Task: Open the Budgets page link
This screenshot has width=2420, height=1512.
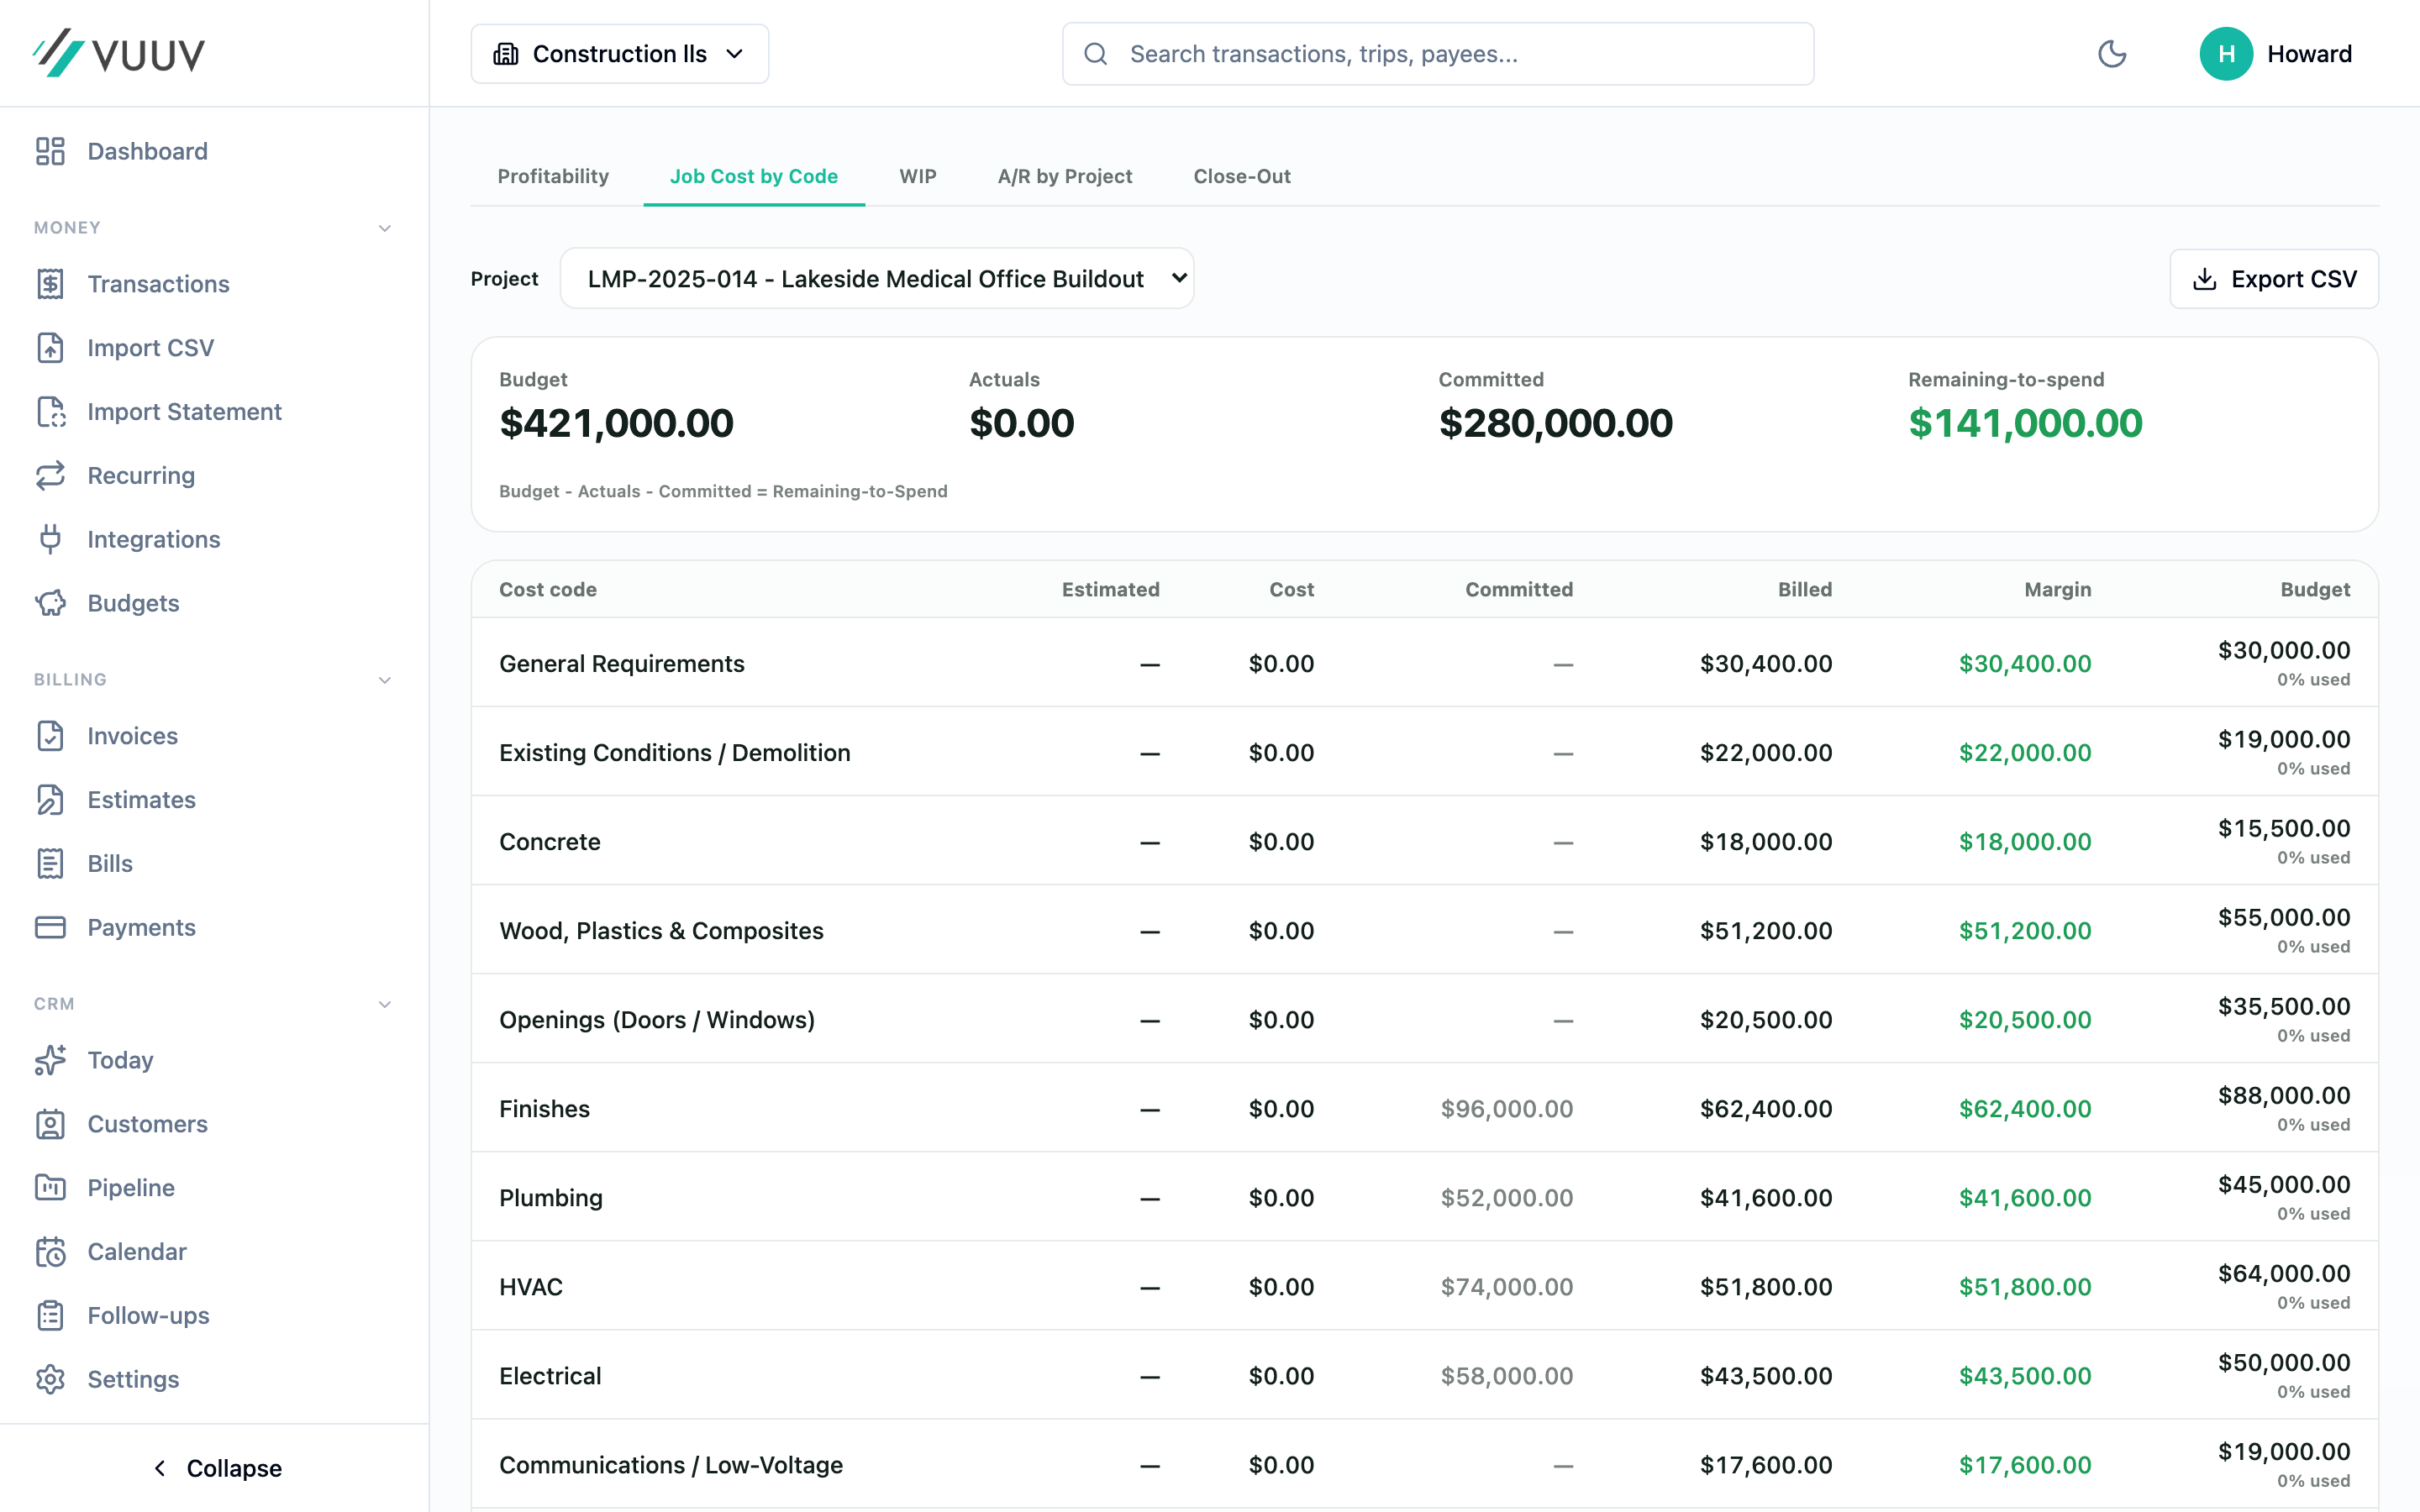Action: 133,603
